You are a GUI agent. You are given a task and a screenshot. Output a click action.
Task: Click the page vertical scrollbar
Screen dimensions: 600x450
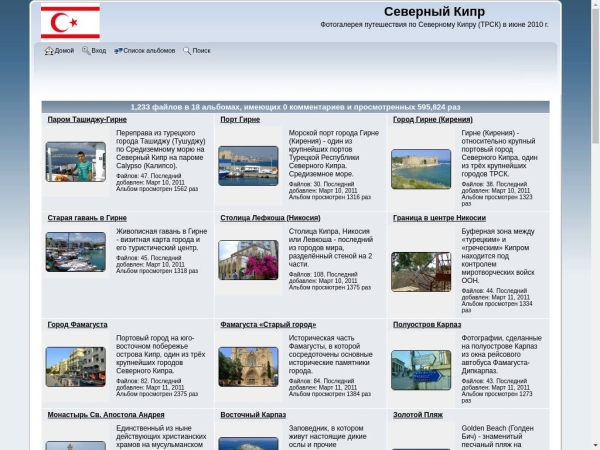pyautogui.click(x=596, y=225)
